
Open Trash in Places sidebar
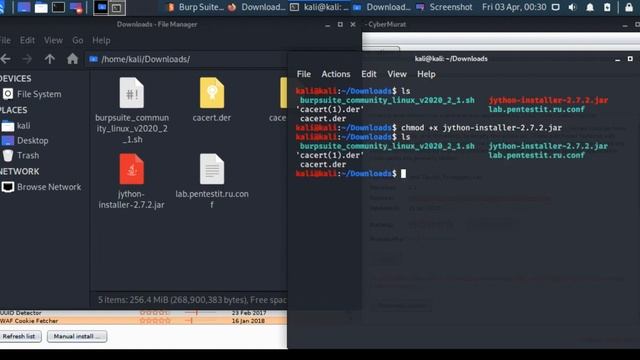pyautogui.click(x=21, y=156)
